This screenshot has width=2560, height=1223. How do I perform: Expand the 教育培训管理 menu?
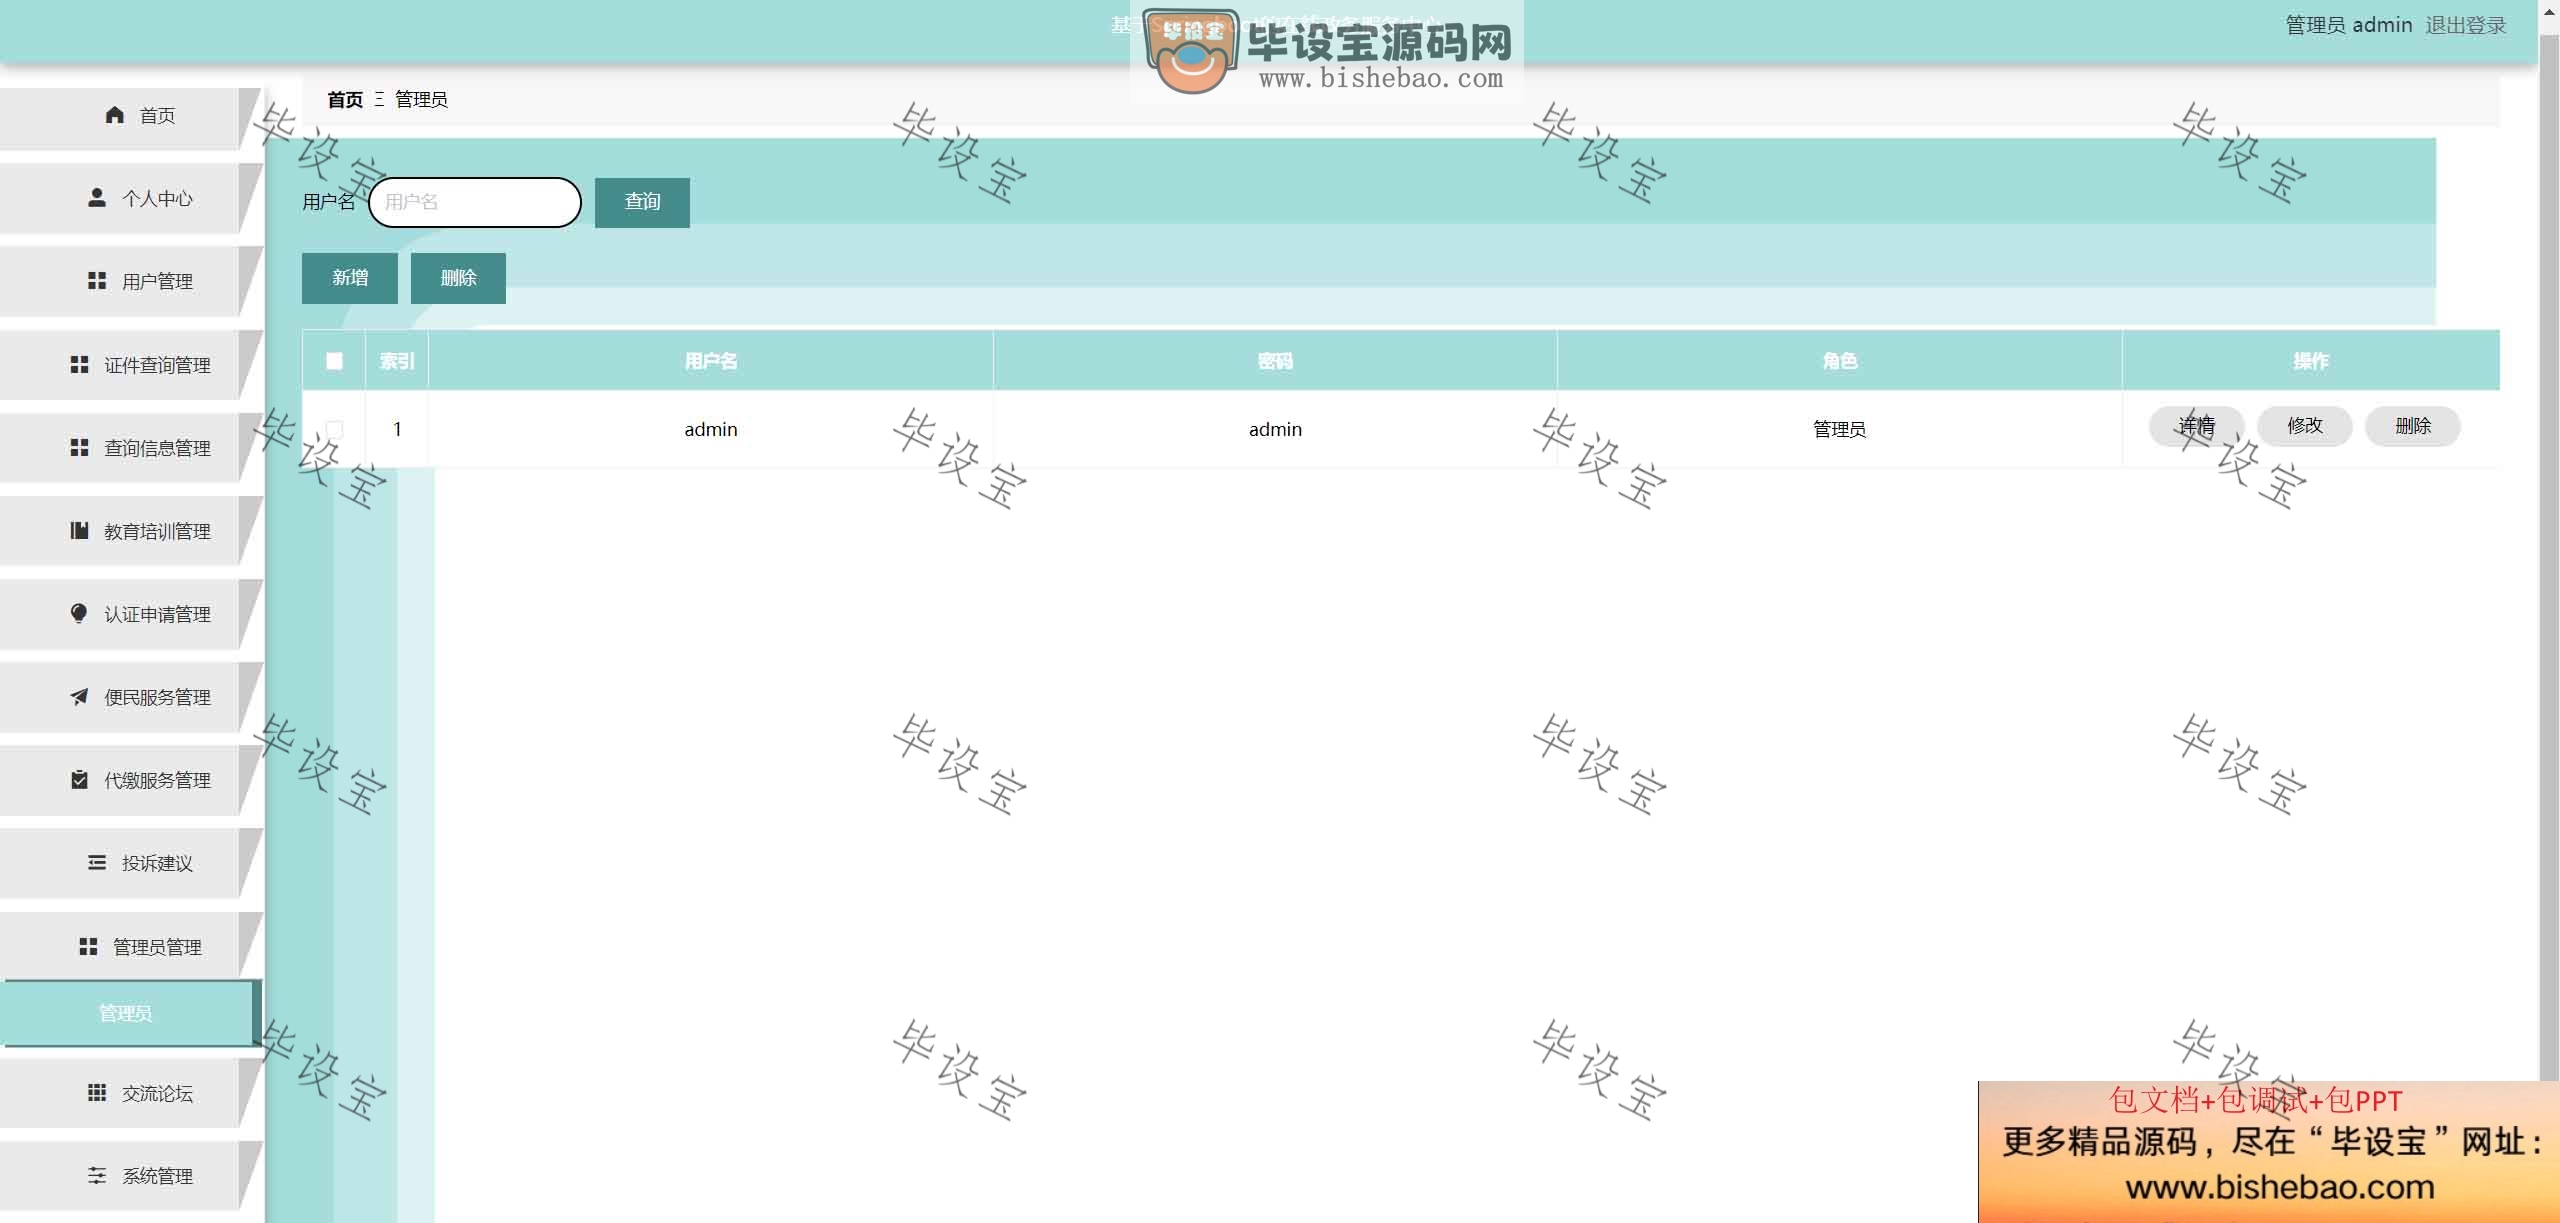click(x=130, y=531)
